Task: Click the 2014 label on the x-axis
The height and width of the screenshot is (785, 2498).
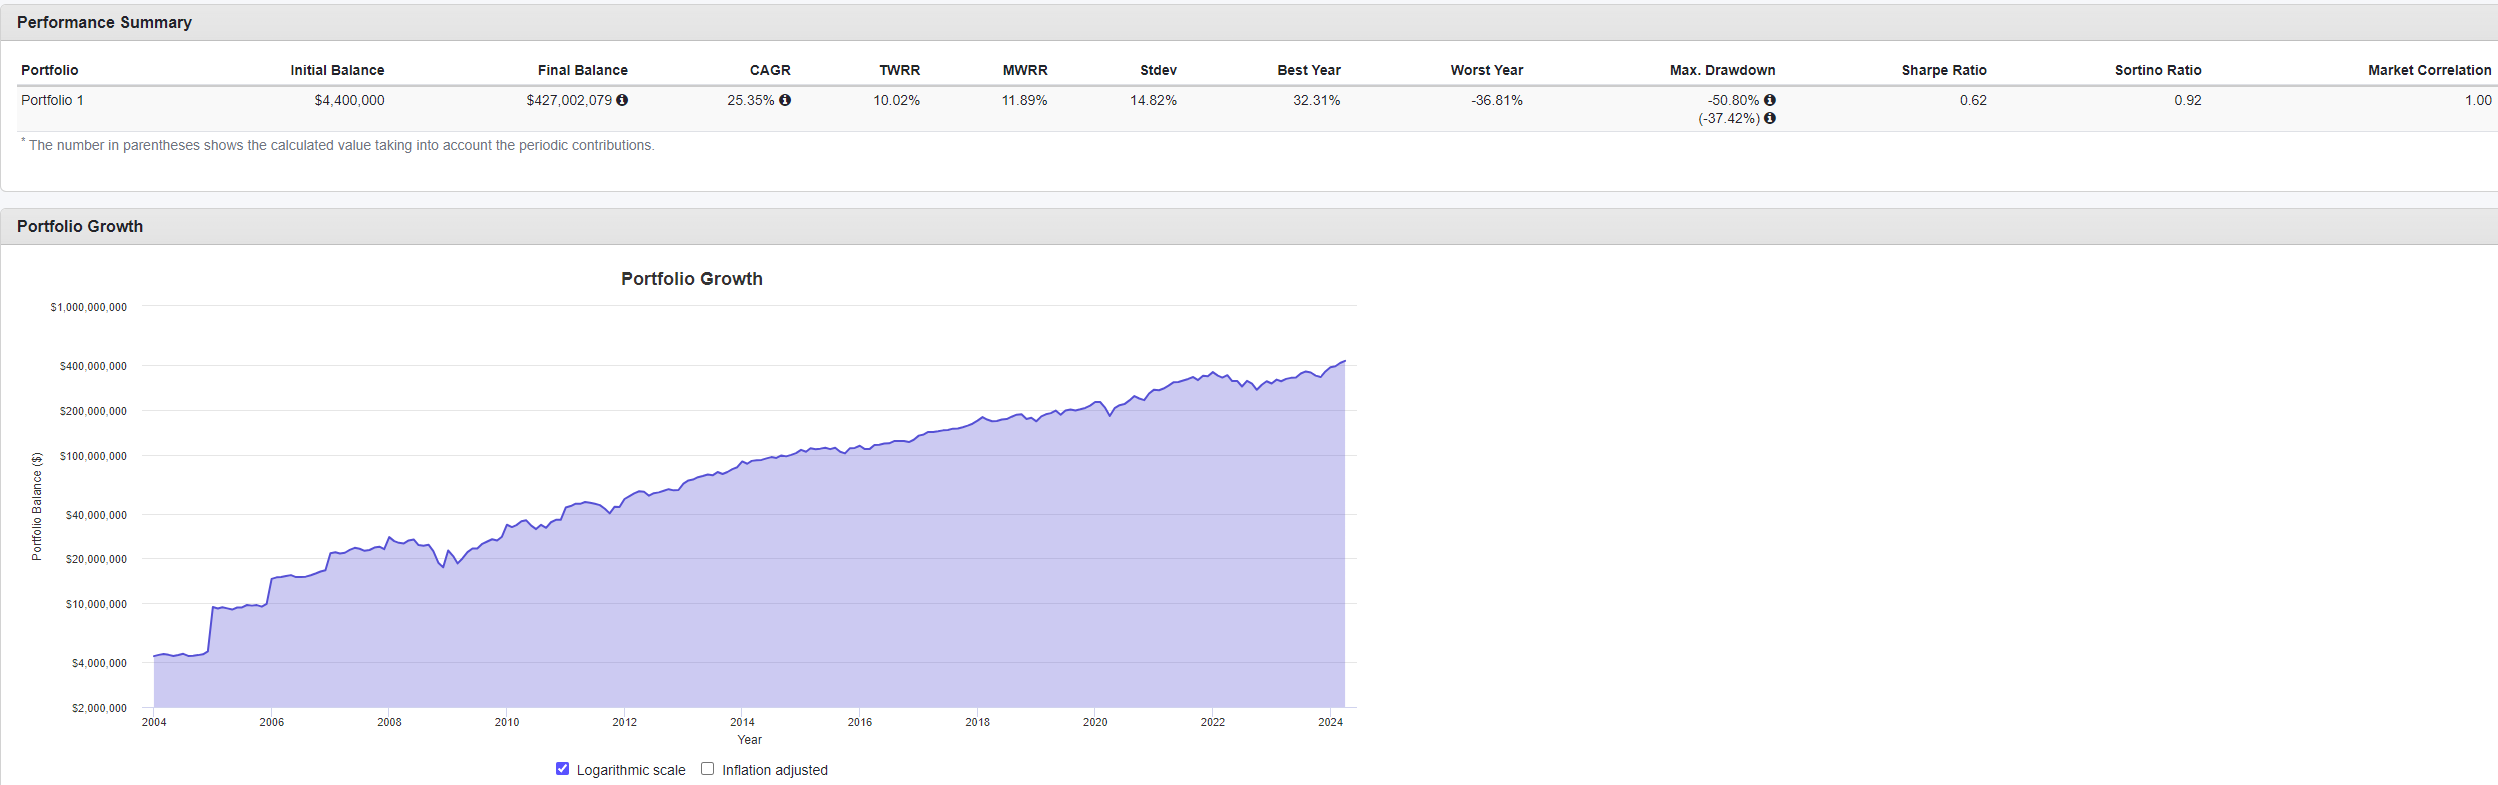Action: (x=742, y=722)
